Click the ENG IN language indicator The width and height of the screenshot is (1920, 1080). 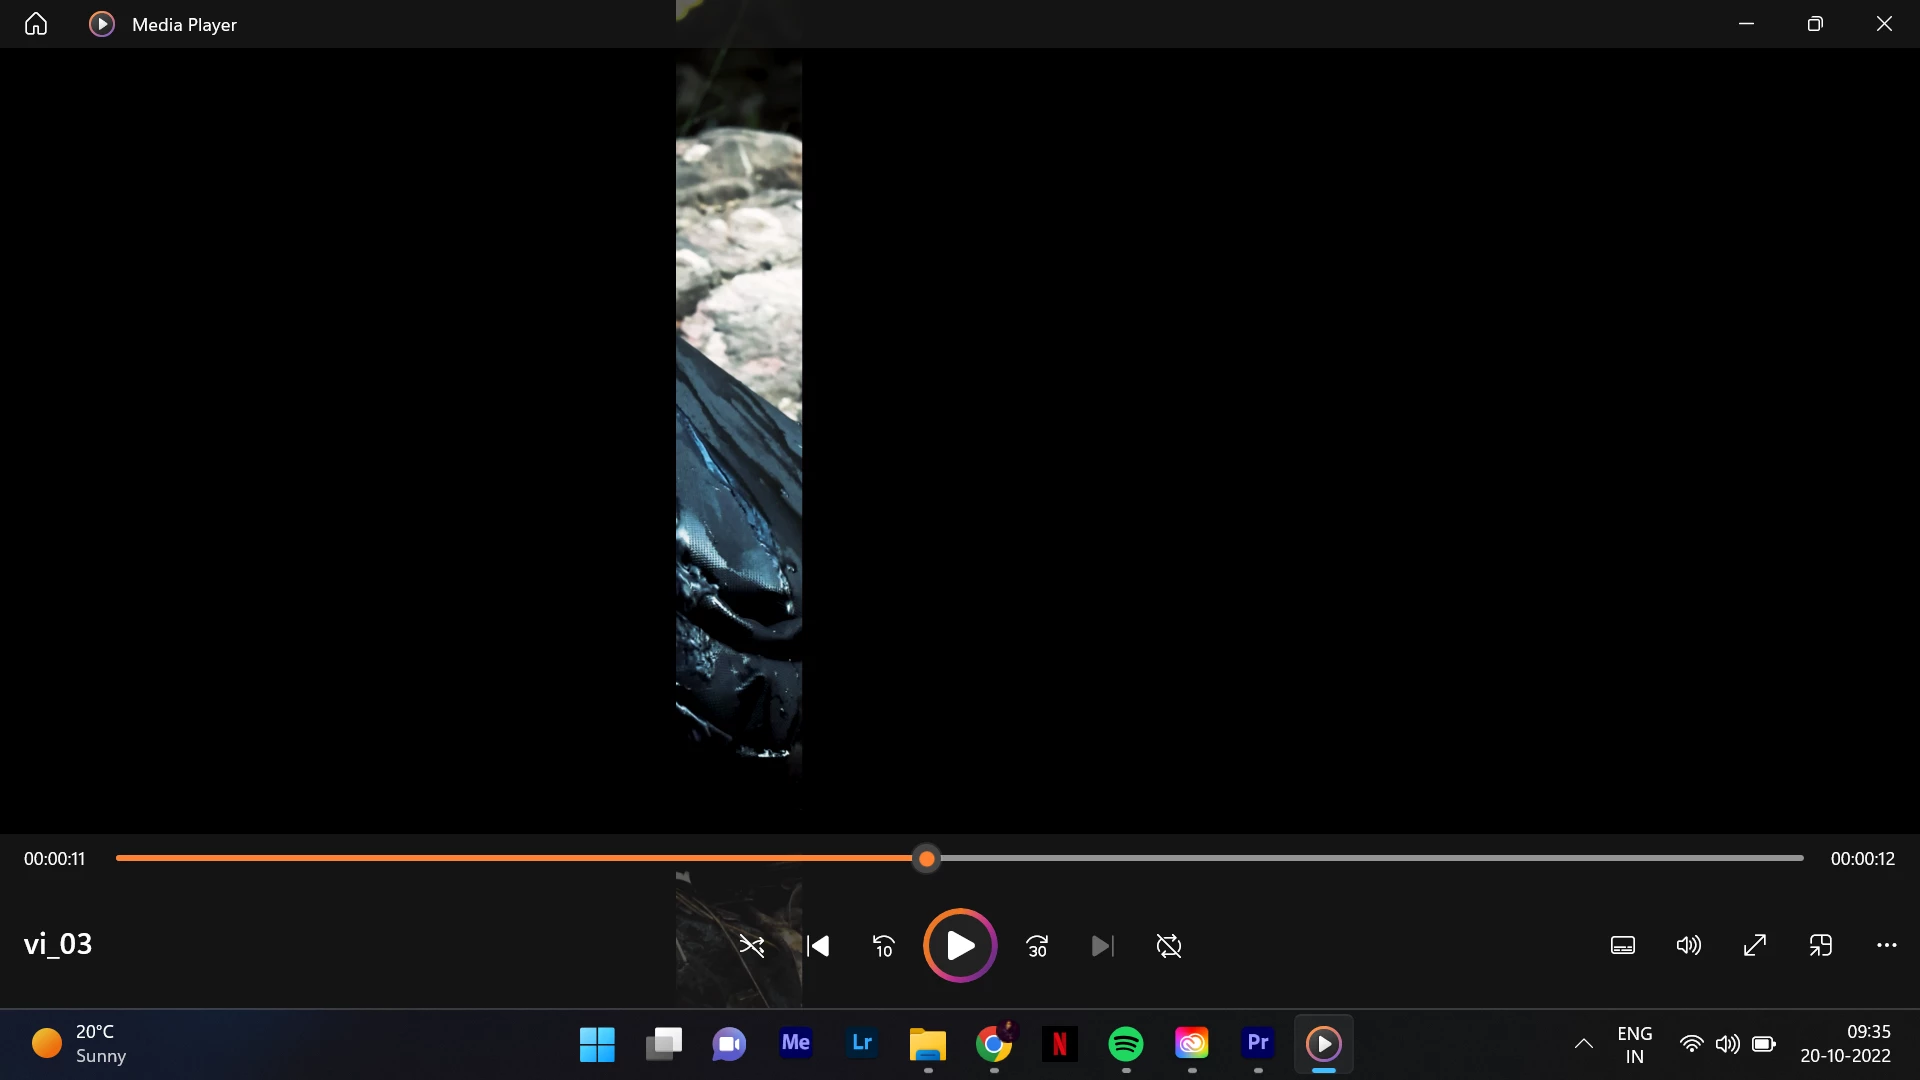pos(1635,1044)
